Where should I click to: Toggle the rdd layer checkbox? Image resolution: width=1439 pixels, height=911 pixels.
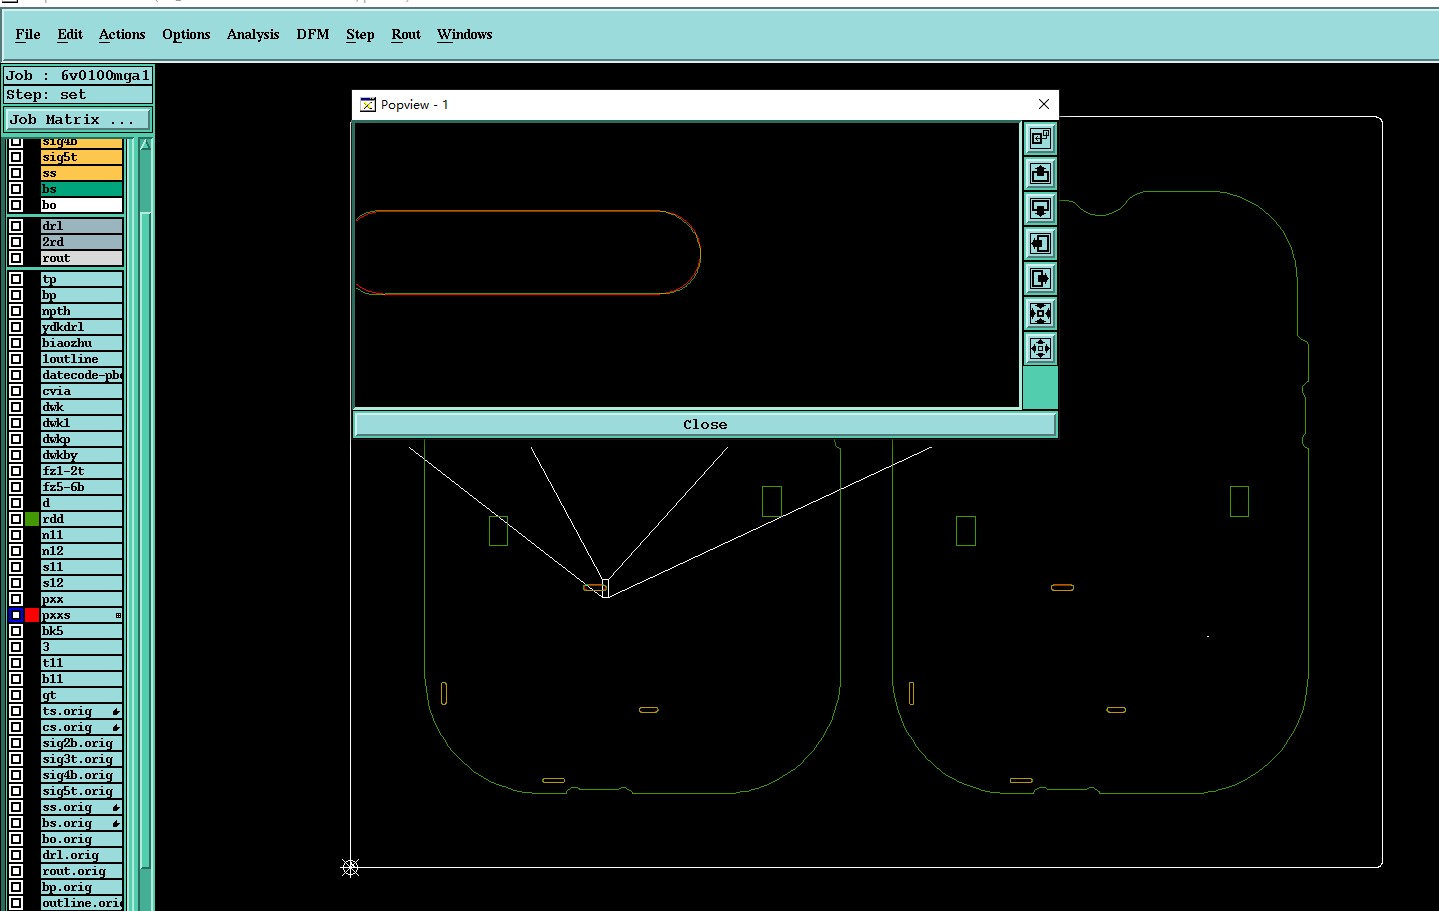(x=16, y=519)
